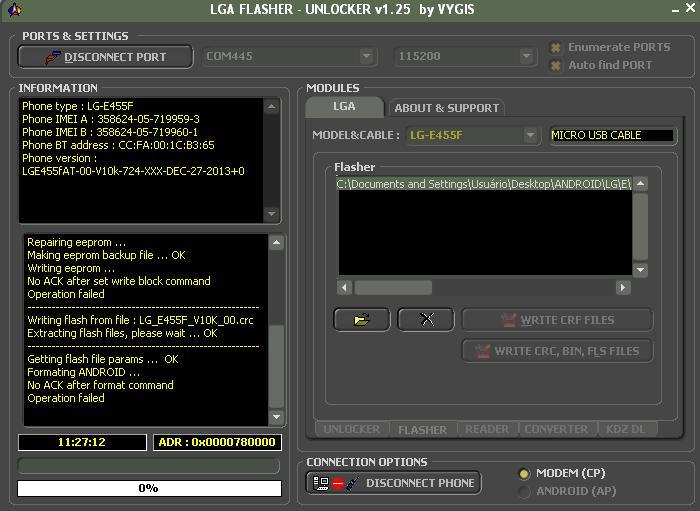This screenshot has height=511, width=700.
Task: Open the FLASHER bottom tab
Action: [422, 430]
